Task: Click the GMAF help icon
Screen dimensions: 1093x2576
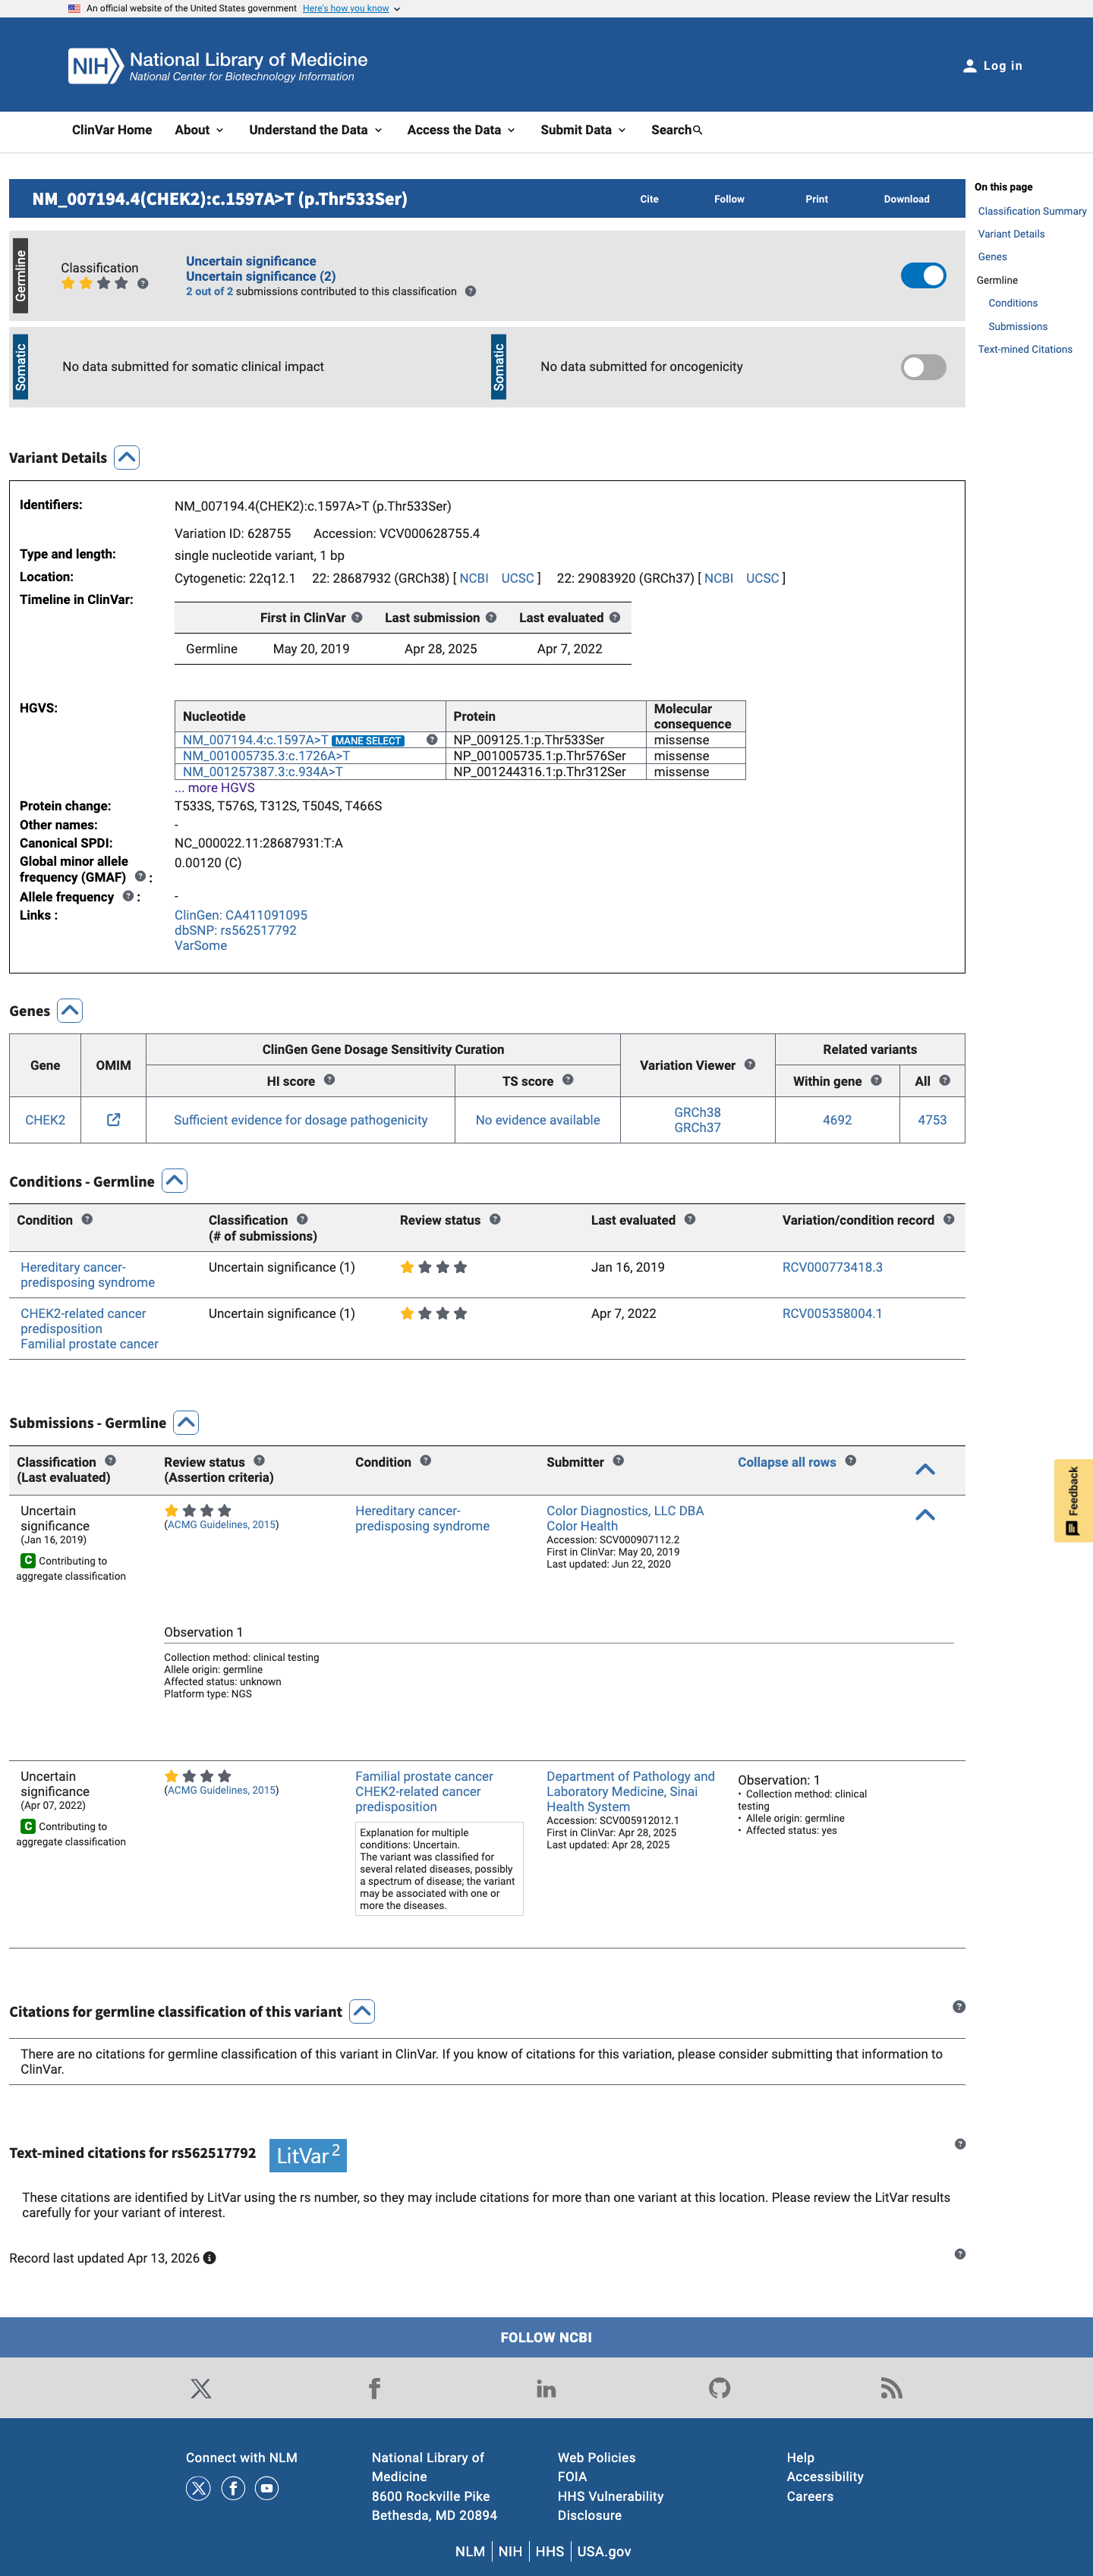Action: 140,876
